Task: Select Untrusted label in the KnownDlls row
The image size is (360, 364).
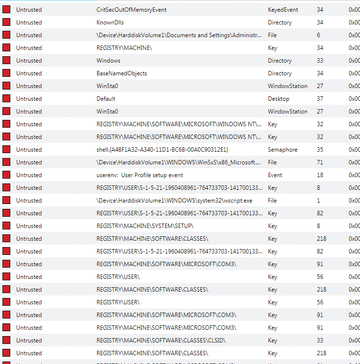Action: tap(29, 22)
